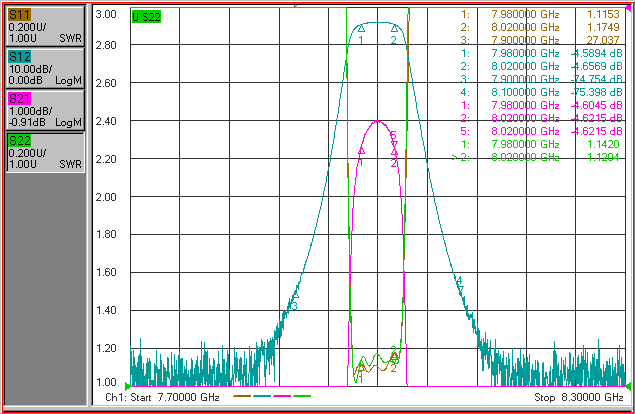
Task: Click the Stop 8.30000 GHz frequency field
Action: click(x=578, y=397)
